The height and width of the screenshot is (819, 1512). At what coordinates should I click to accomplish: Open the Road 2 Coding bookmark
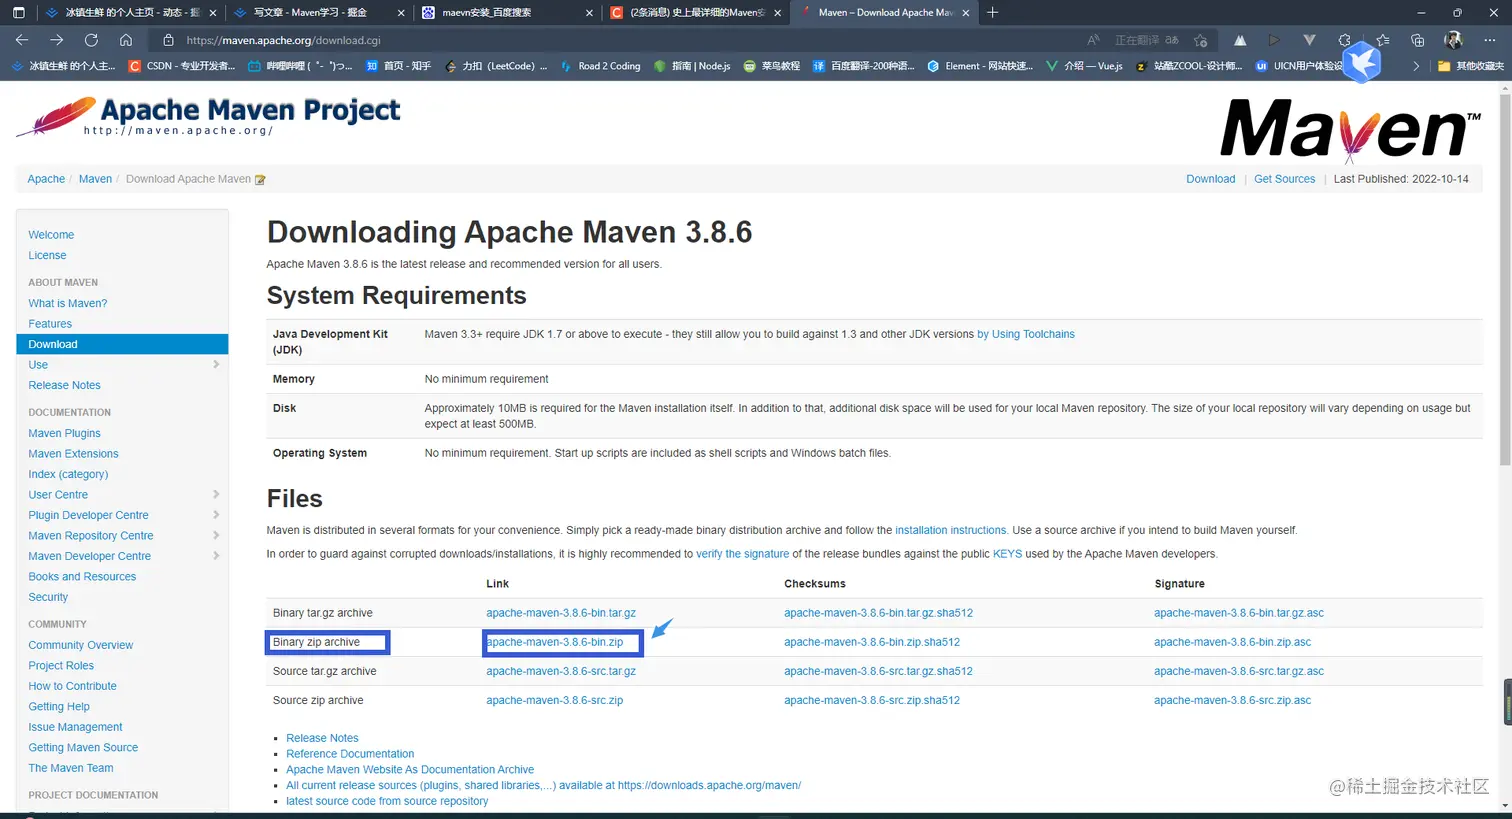pyautogui.click(x=600, y=66)
